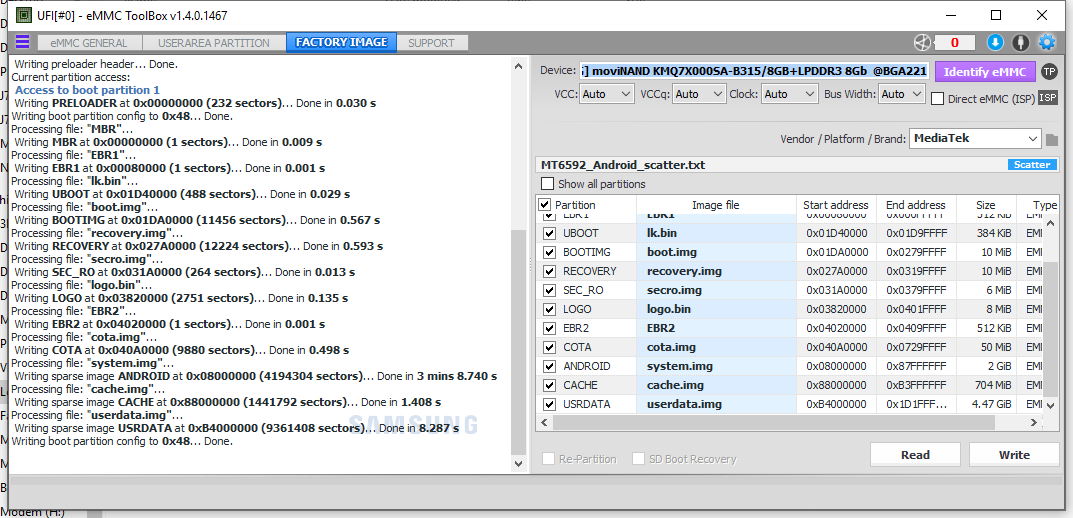Image resolution: width=1073 pixels, height=518 pixels.
Task: Click the eMMC ToolBox title bar app icon
Action: pyautogui.click(x=23, y=14)
